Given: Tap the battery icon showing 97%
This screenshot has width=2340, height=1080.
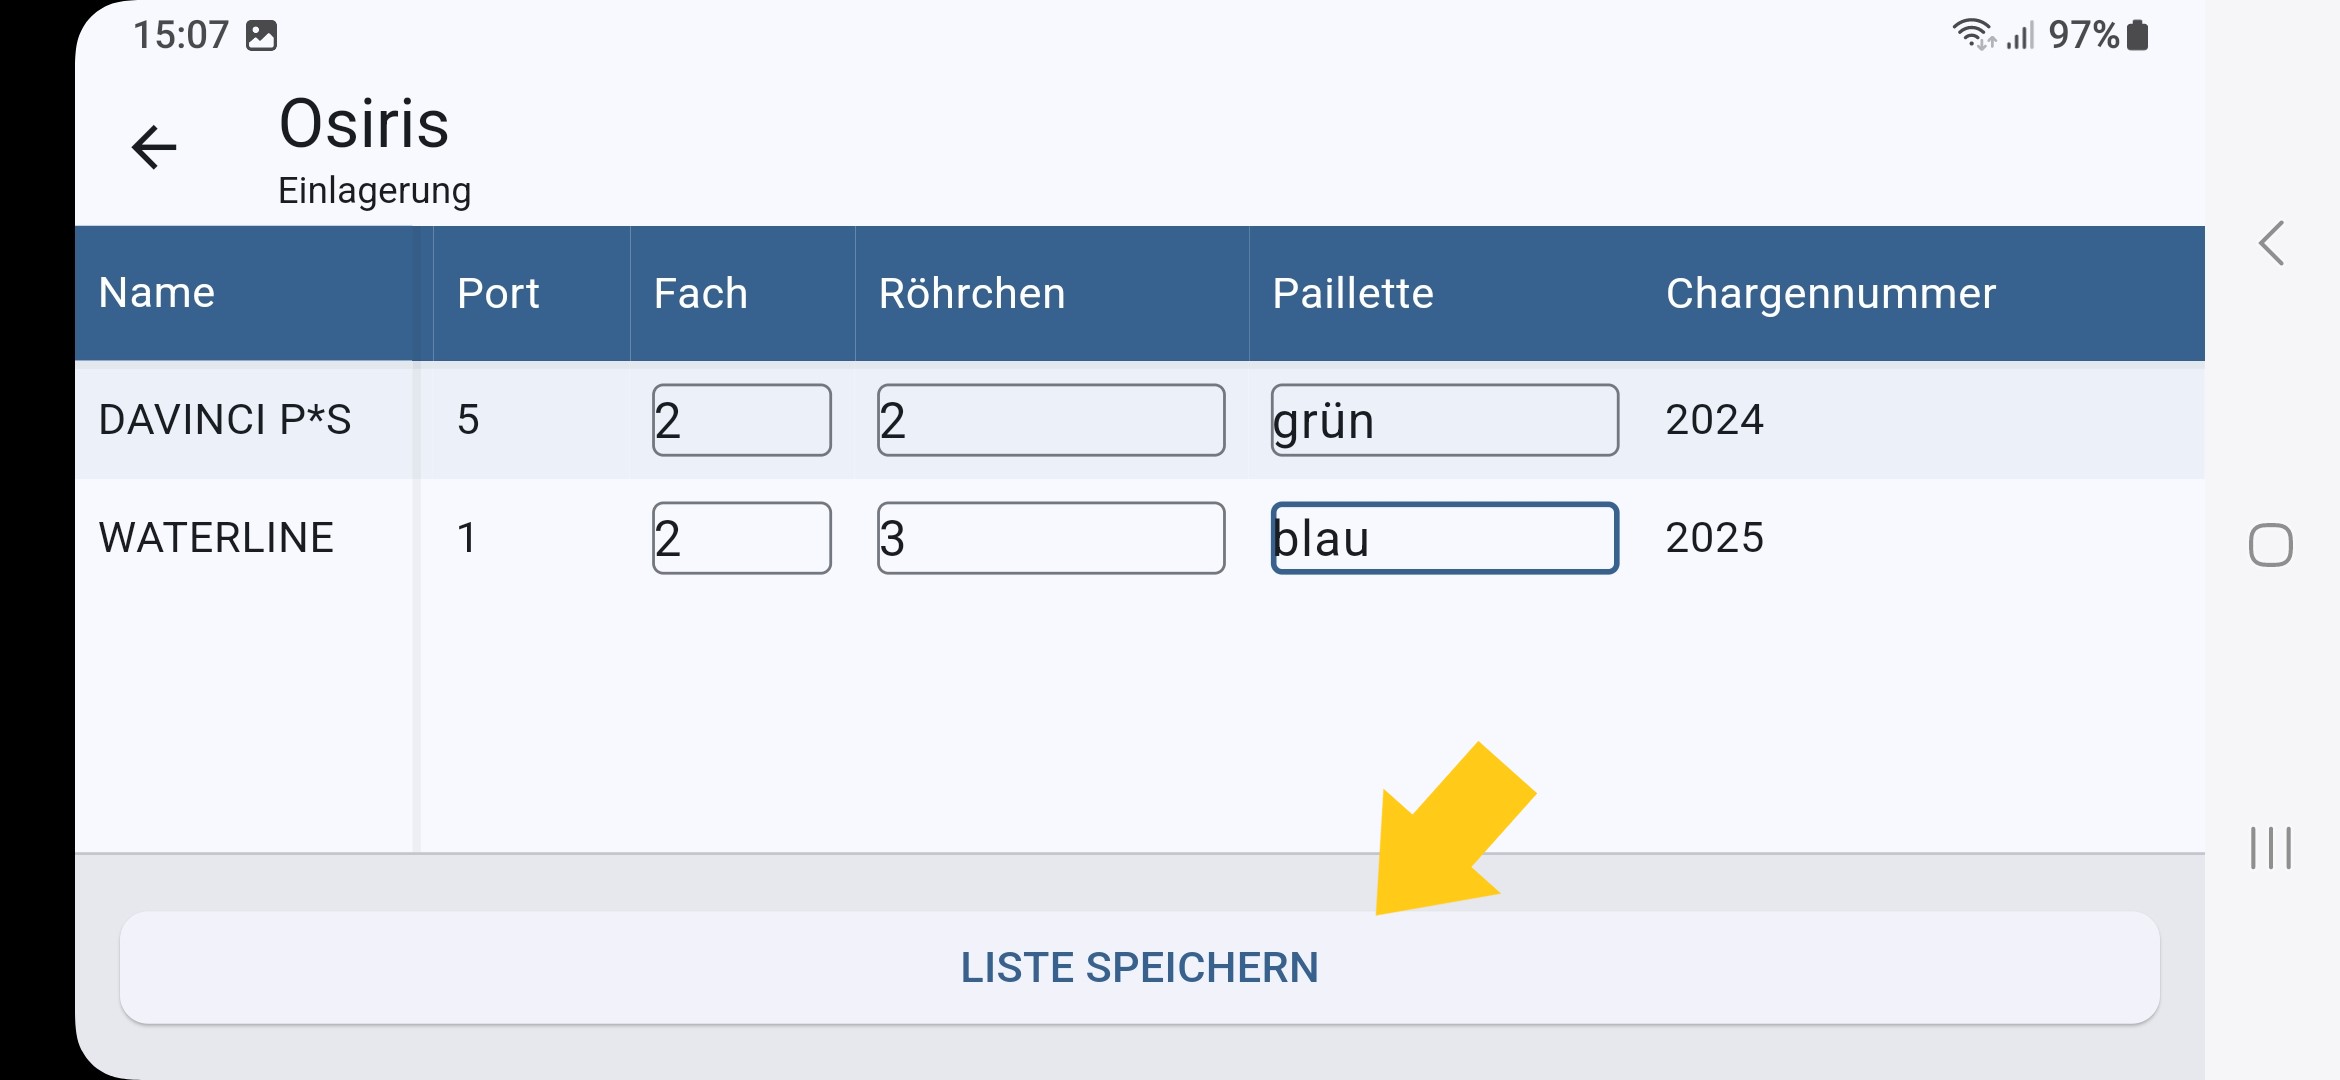Looking at the screenshot, I should point(2138,35).
